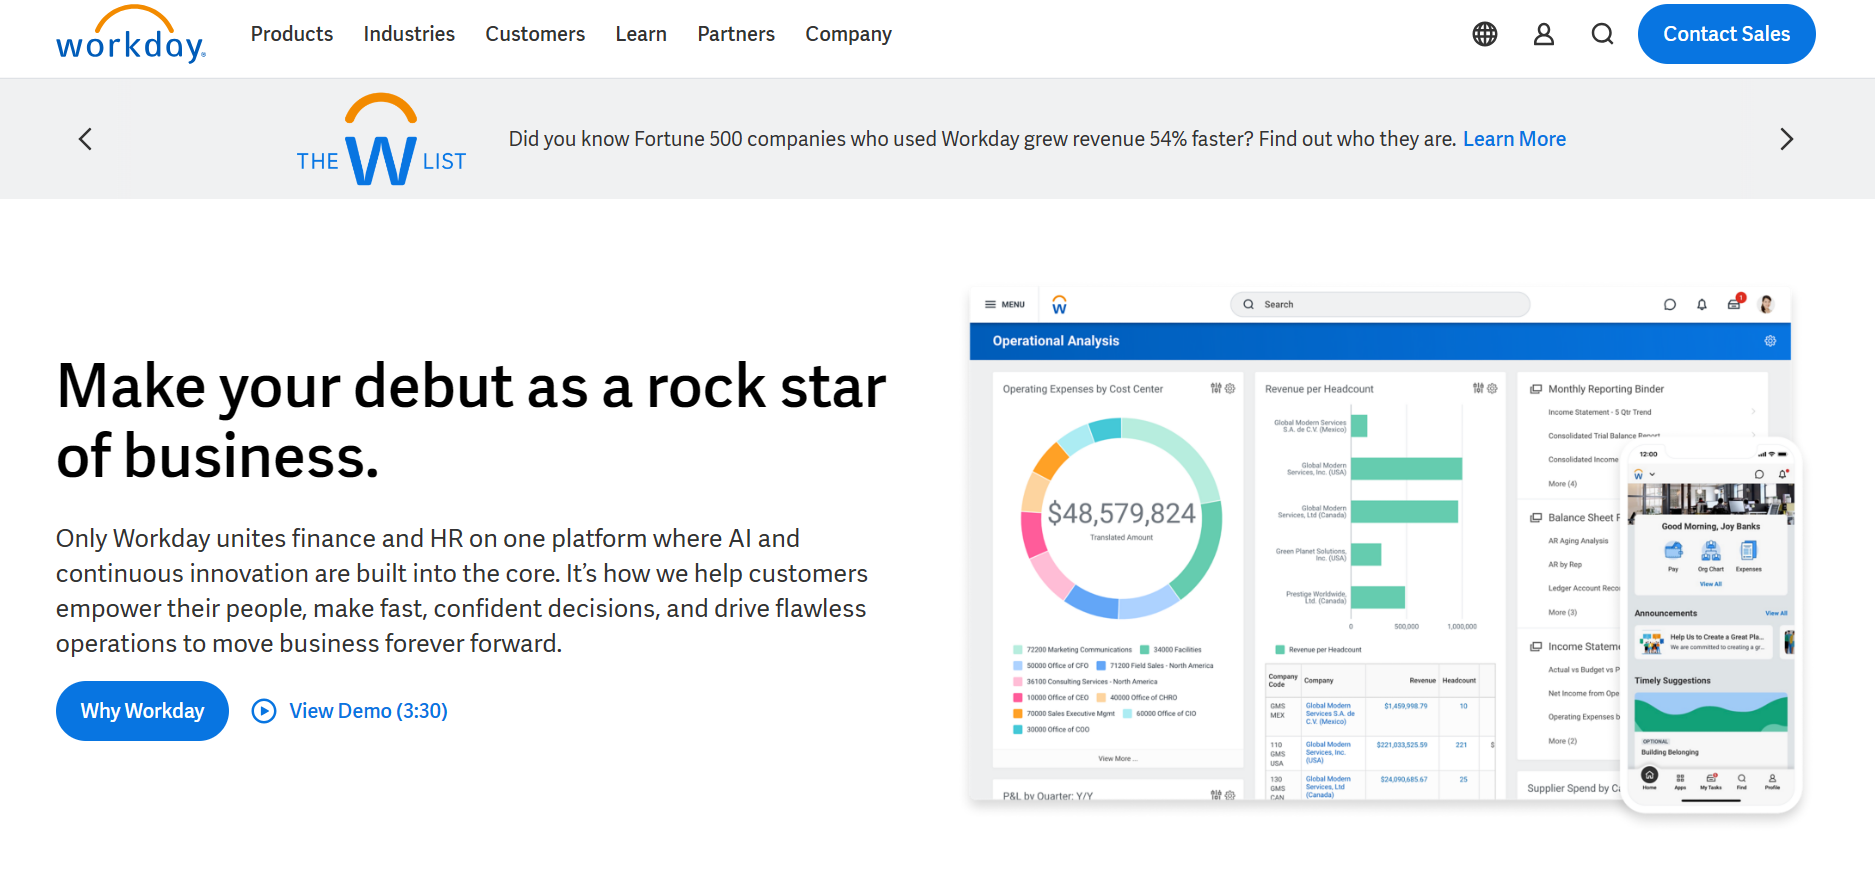Click the paragraph starting 'Only Workday unites finance'
Image resolution: width=1875 pixels, height=870 pixels.
click(462, 591)
